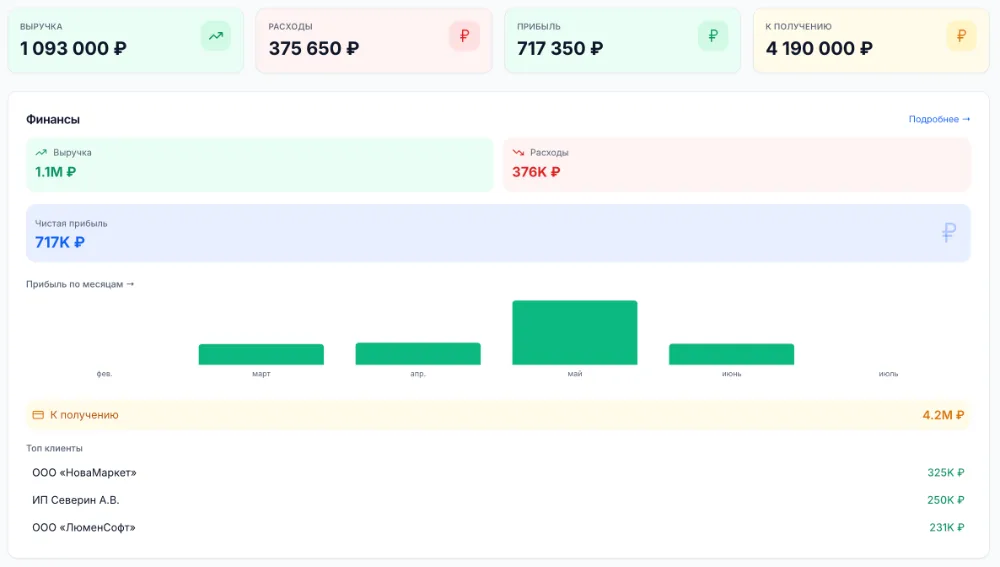
Task: Click the yellow ruble icon in К получению card
Action: tap(961, 36)
